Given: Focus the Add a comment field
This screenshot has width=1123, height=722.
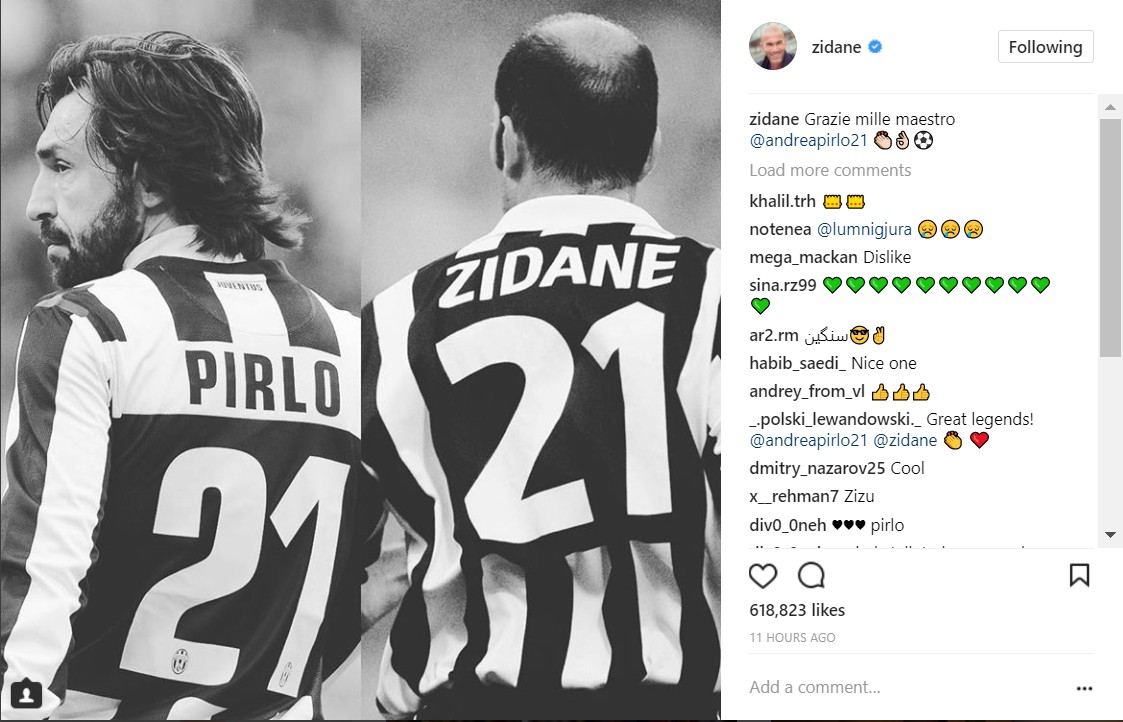Looking at the screenshot, I should click(x=906, y=688).
